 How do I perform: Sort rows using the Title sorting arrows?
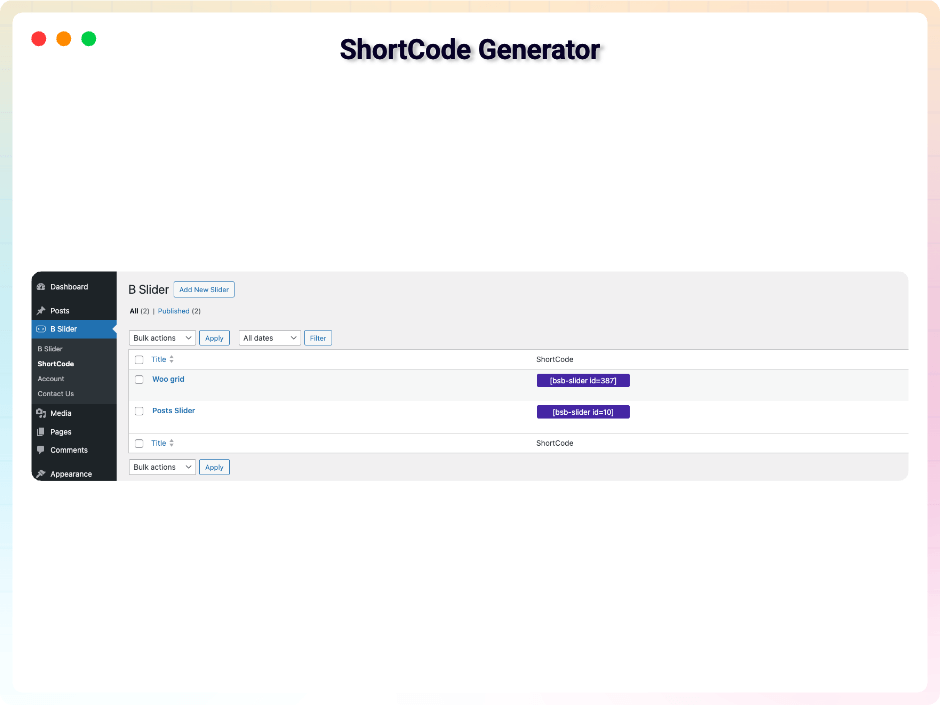click(172, 359)
